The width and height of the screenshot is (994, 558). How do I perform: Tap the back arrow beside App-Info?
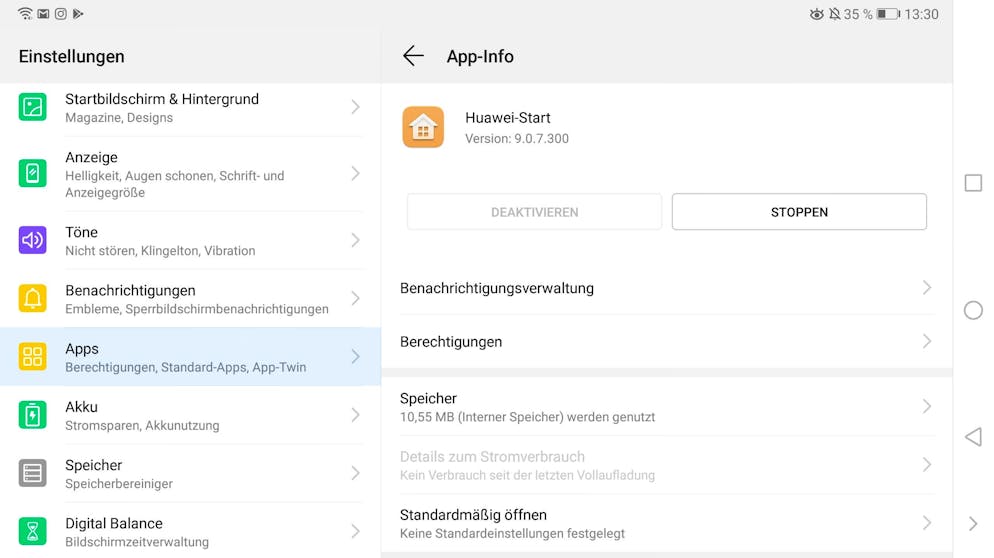pyautogui.click(x=413, y=56)
